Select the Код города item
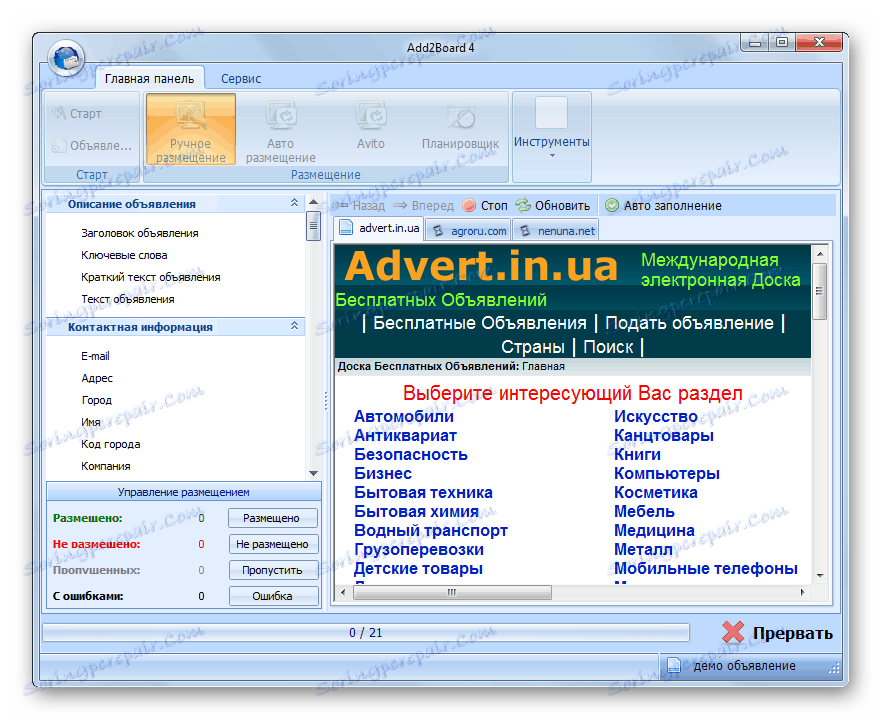This screenshot has width=882, height=720. (110, 444)
